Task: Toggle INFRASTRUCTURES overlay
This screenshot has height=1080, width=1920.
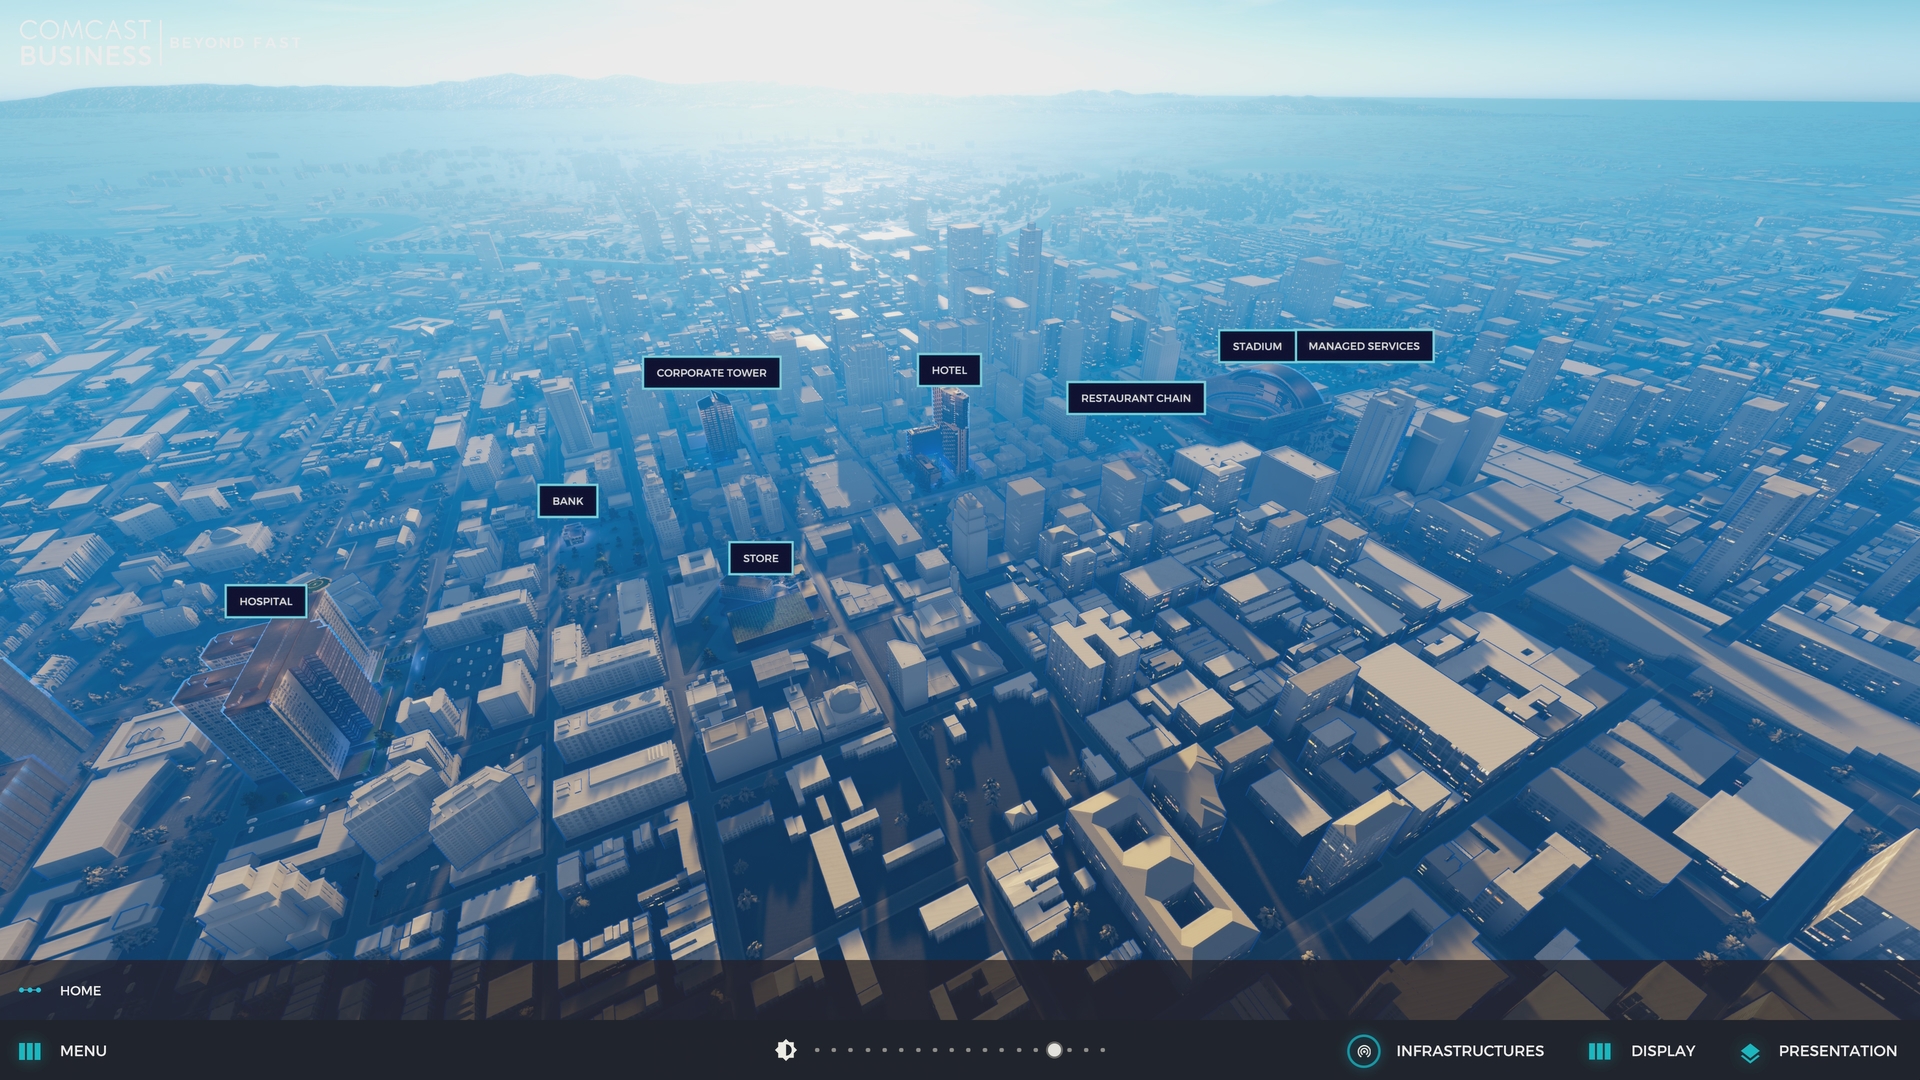Action: point(1469,1051)
